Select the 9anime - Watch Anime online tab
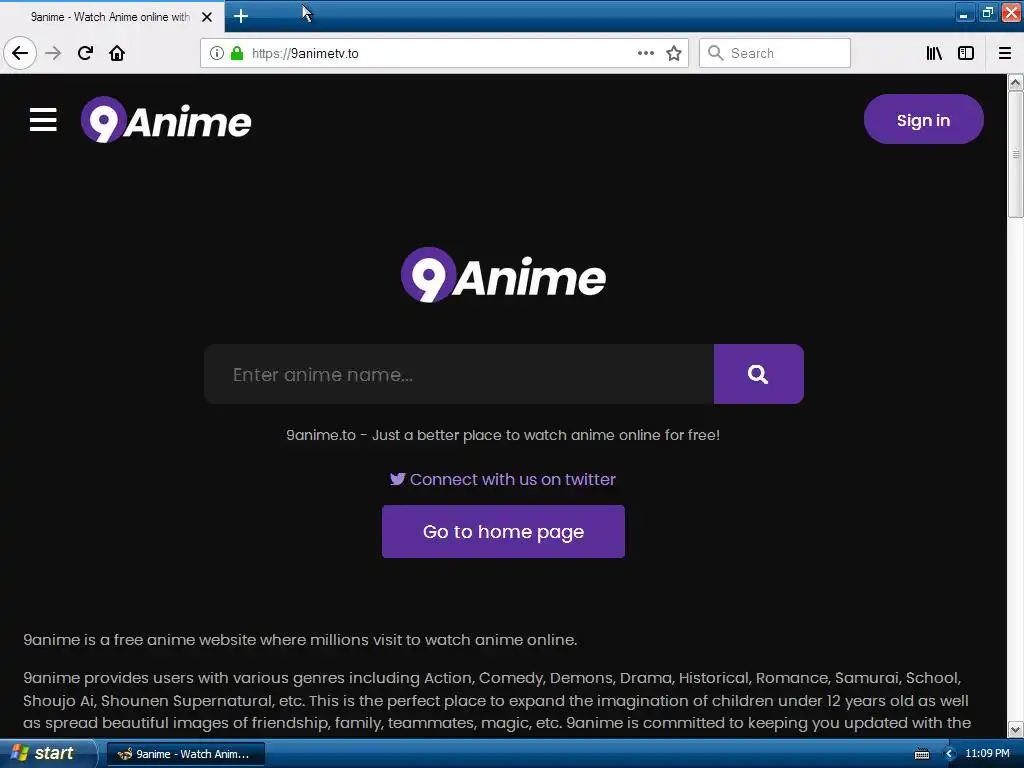This screenshot has width=1024, height=768. 111,17
